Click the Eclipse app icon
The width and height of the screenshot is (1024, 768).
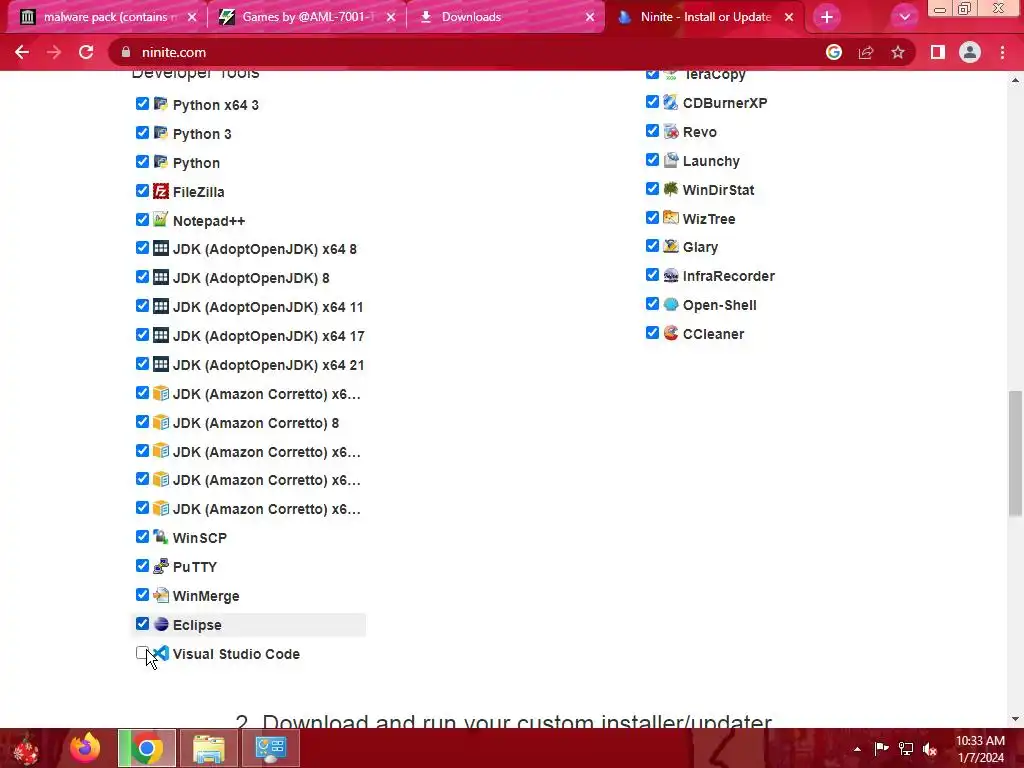pos(161,624)
